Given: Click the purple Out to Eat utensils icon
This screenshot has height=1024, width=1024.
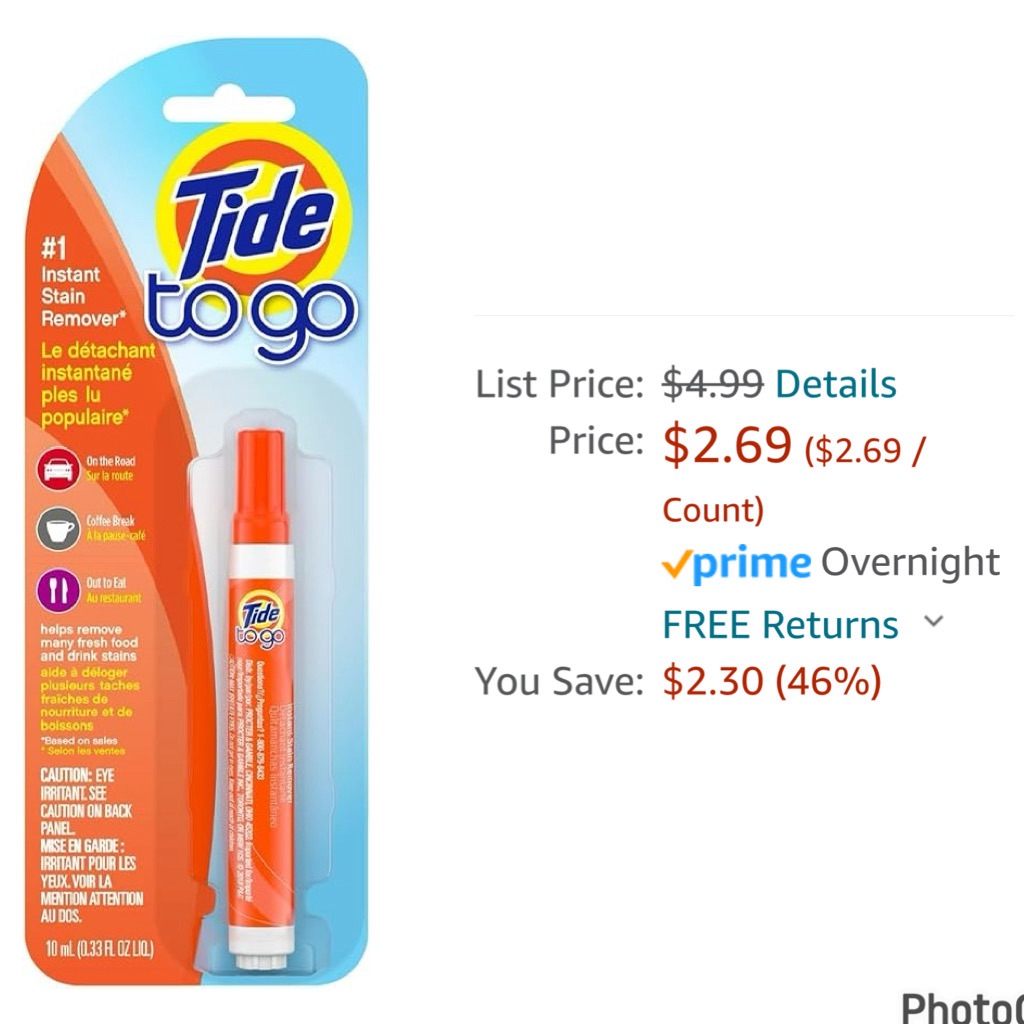Looking at the screenshot, I should coord(58,588).
